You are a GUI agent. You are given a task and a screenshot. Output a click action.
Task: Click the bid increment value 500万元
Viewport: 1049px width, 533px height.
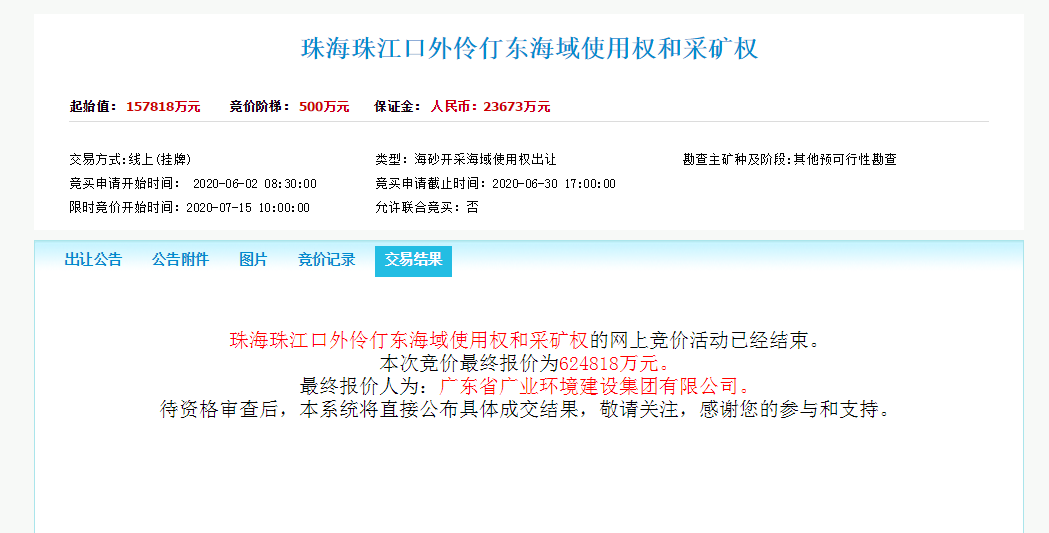point(324,107)
